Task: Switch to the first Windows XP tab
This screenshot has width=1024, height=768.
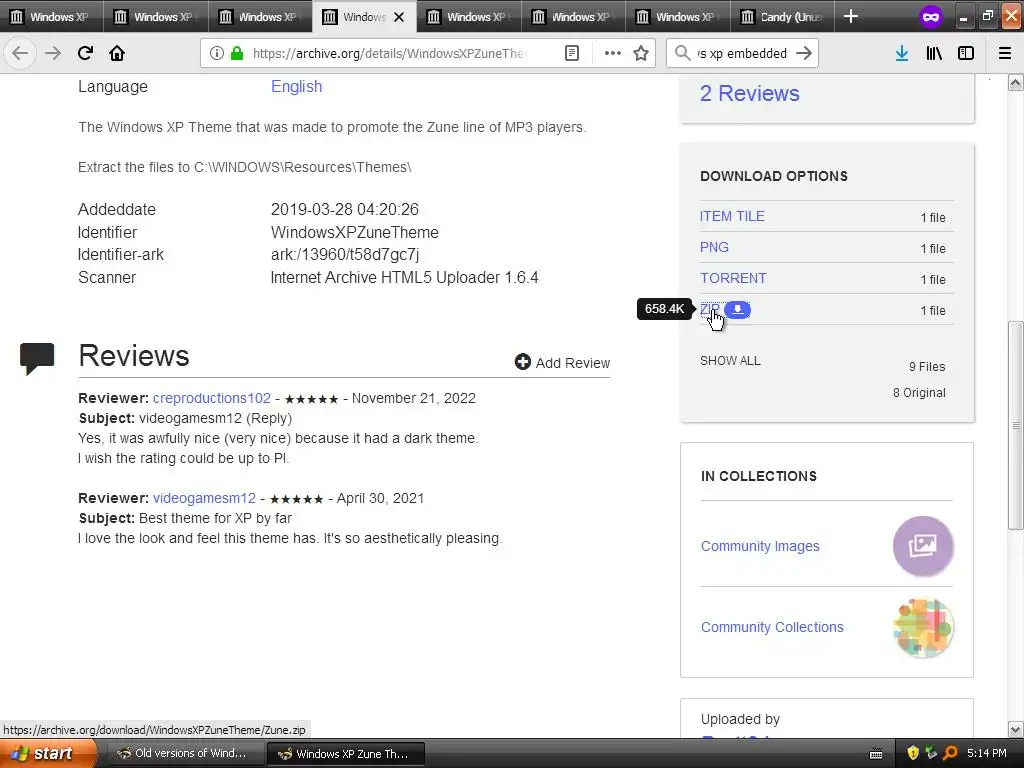Action: click(x=51, y=17)
